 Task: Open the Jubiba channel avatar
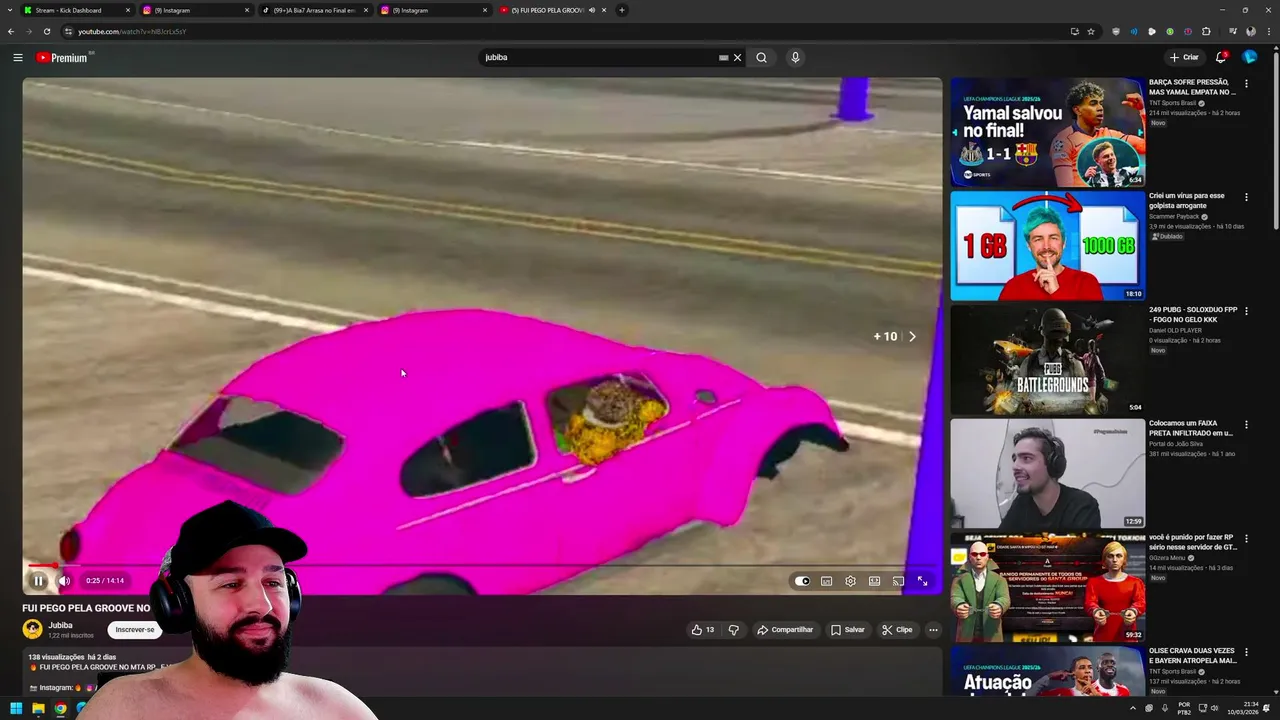32,629
